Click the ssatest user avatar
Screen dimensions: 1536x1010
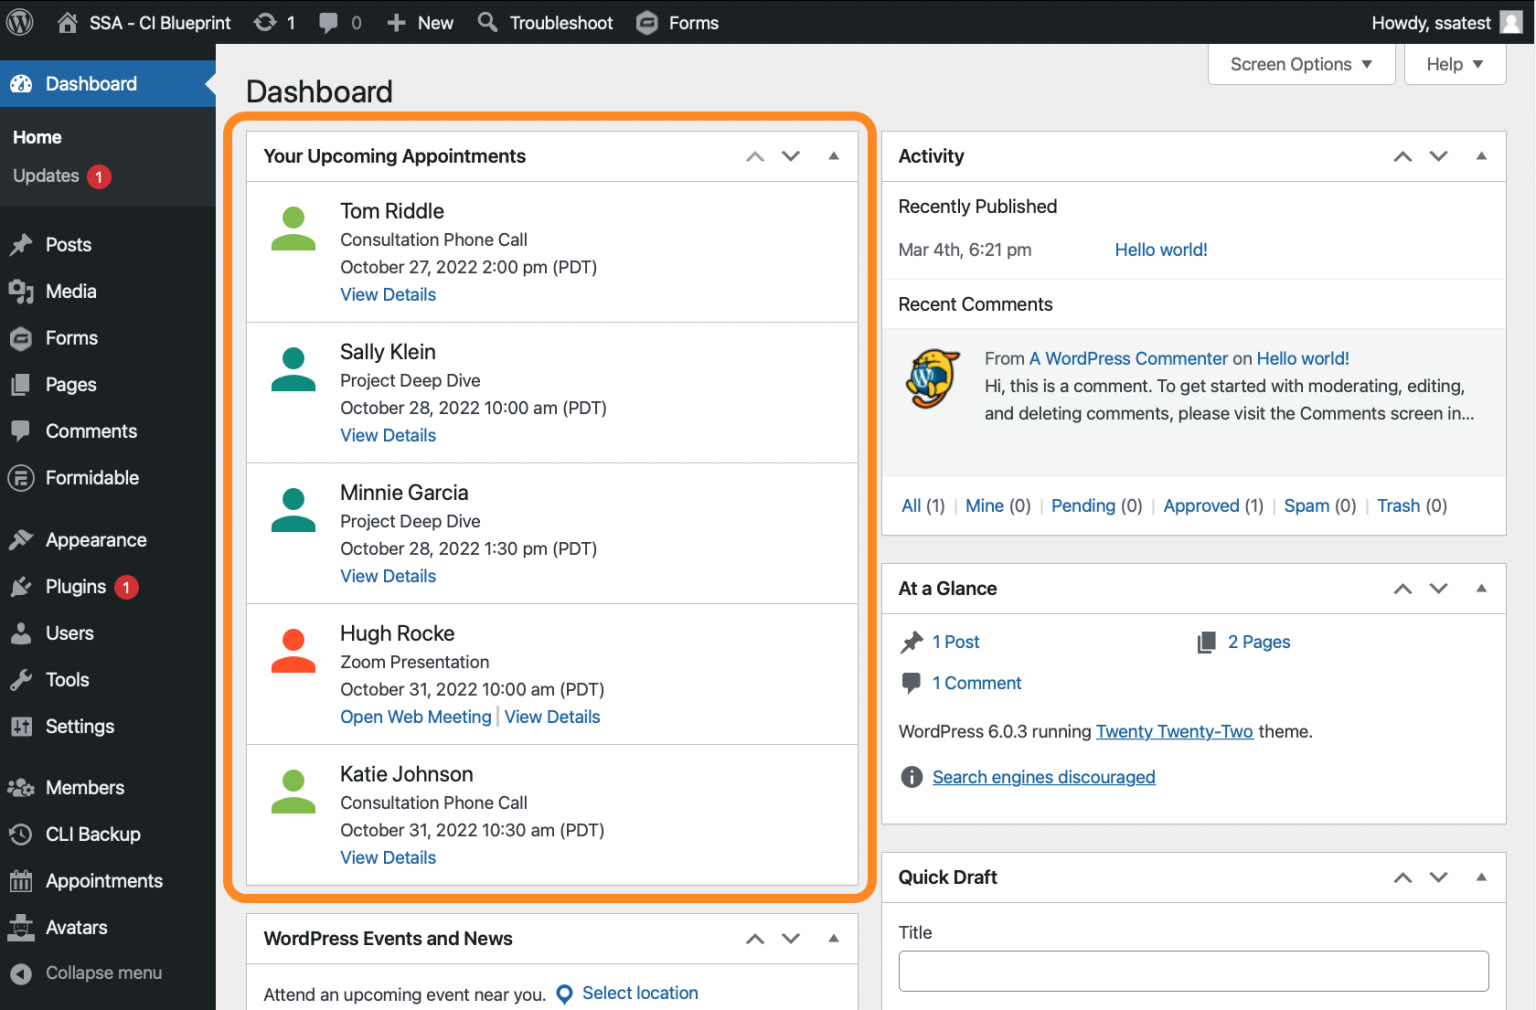[x=1511, y=22]
